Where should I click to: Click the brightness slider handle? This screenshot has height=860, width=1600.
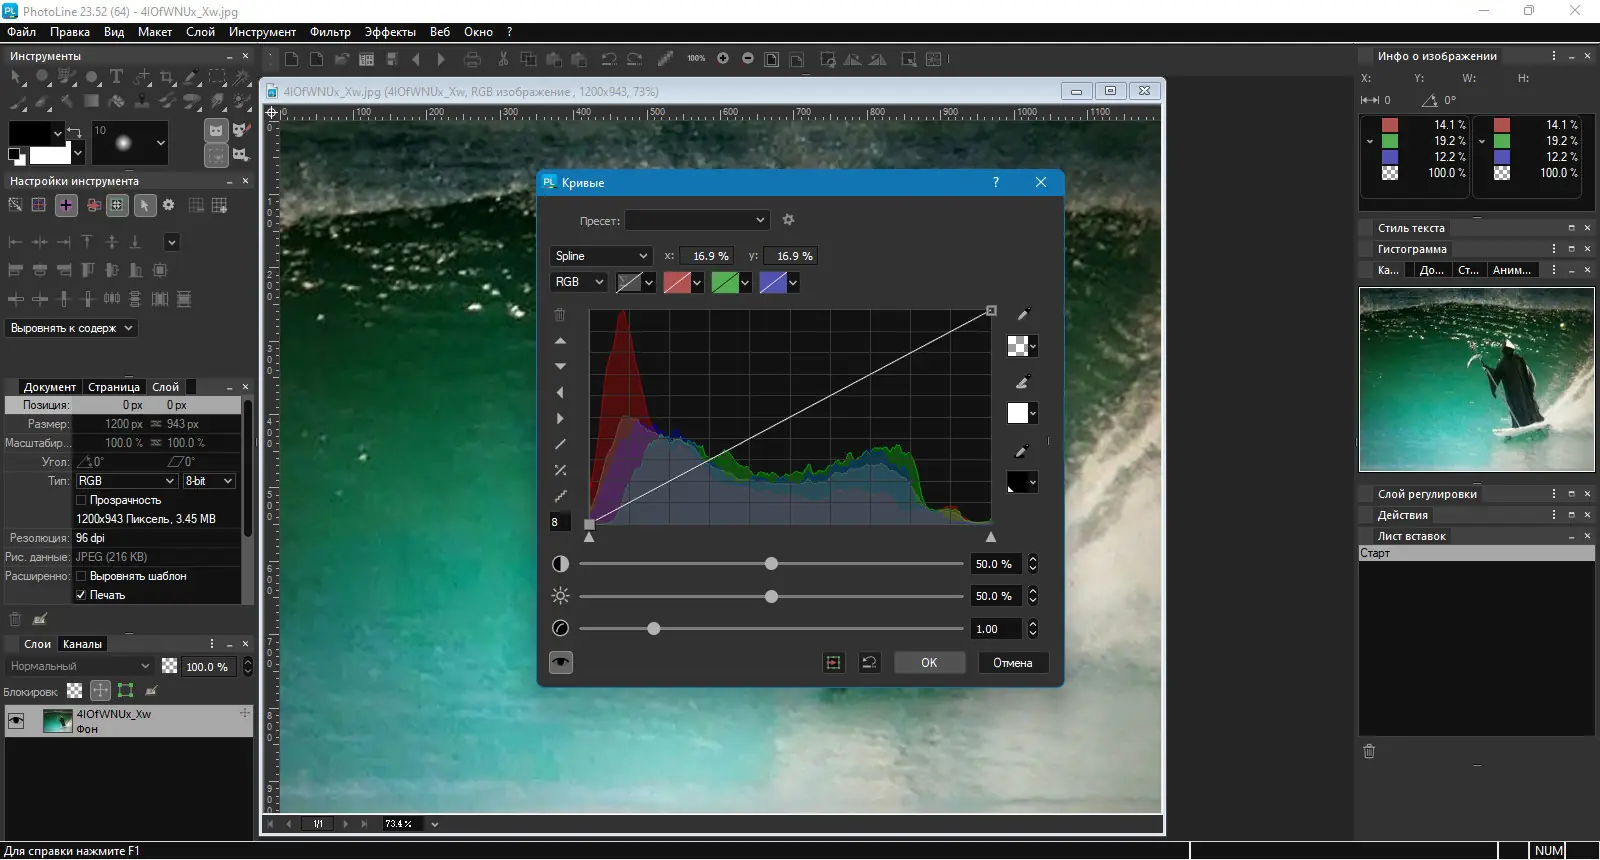[771, 596]
